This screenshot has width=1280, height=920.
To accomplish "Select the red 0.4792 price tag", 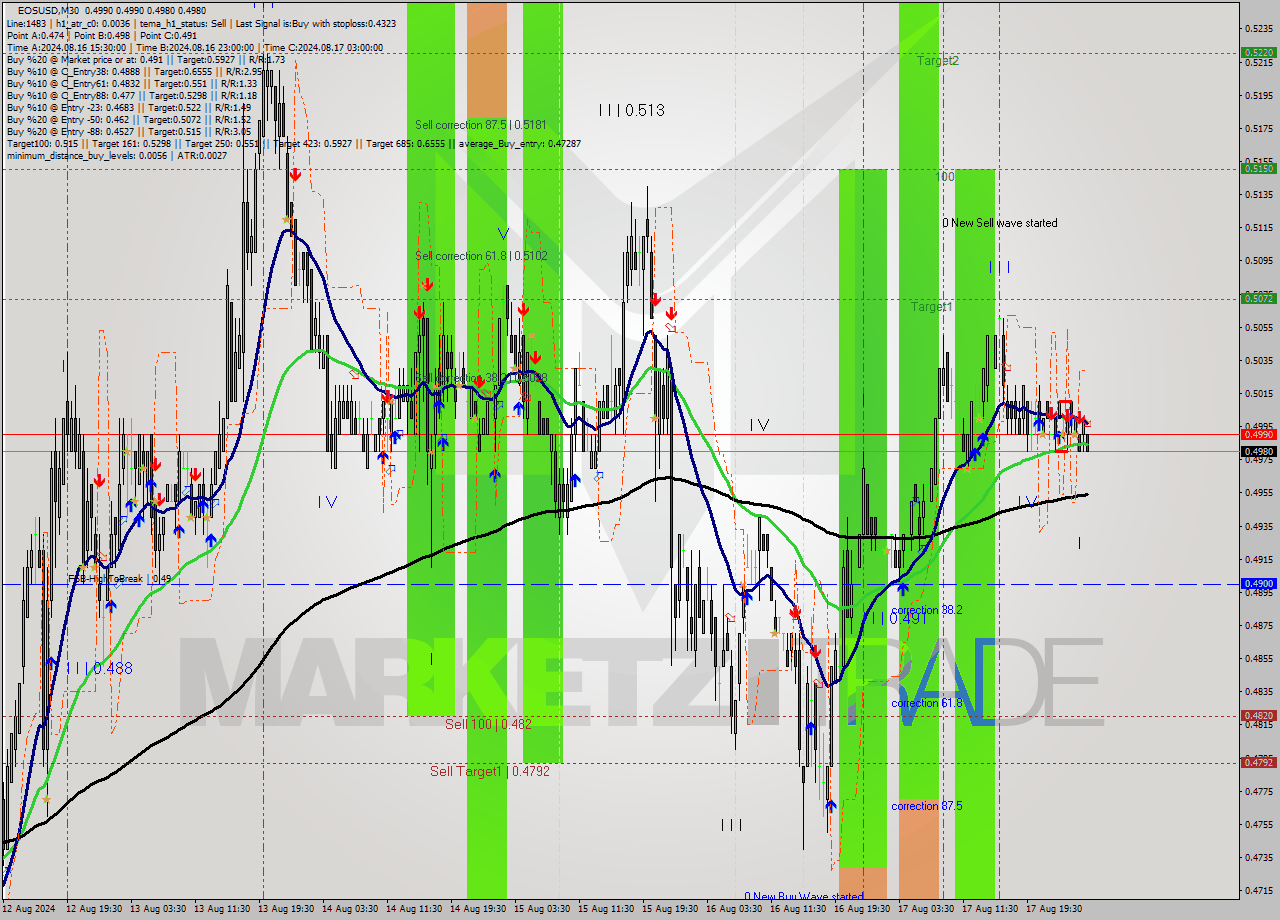I will coord(1257,762).
